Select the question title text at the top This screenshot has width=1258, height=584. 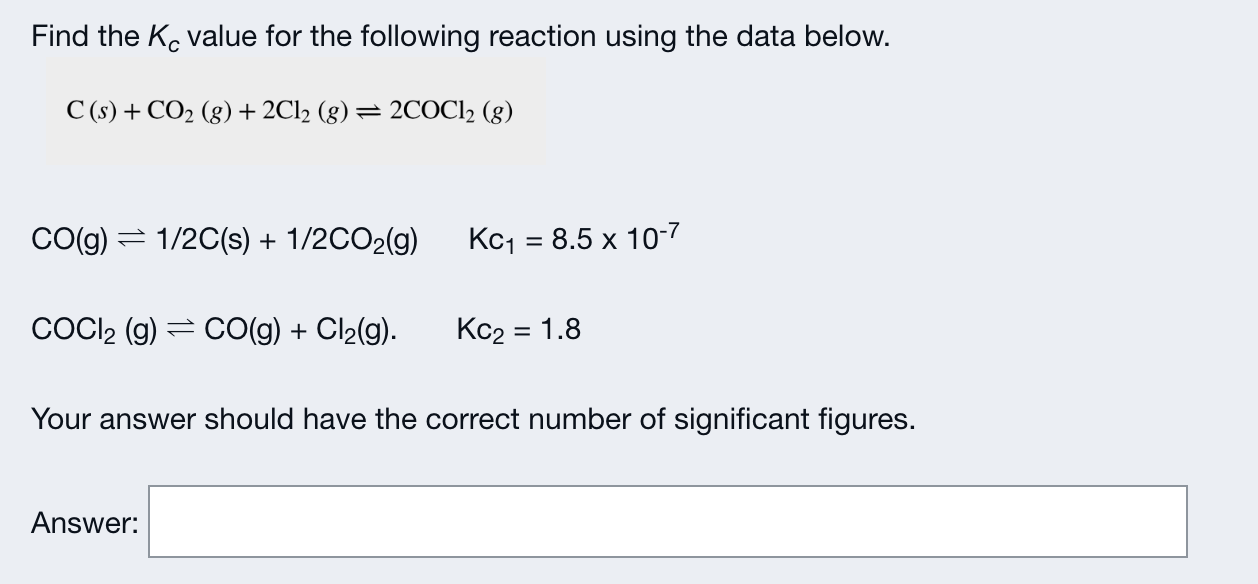[x=458, y=36]
